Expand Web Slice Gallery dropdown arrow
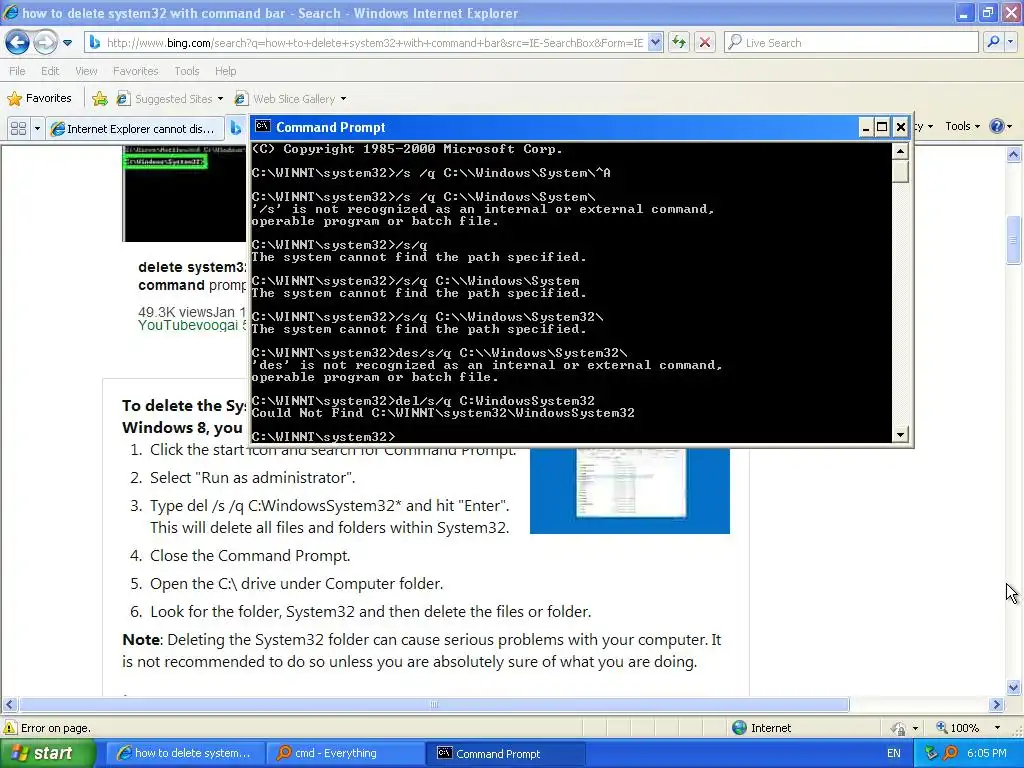Screen dimensions: 1024x768 (x=344, y=99)
